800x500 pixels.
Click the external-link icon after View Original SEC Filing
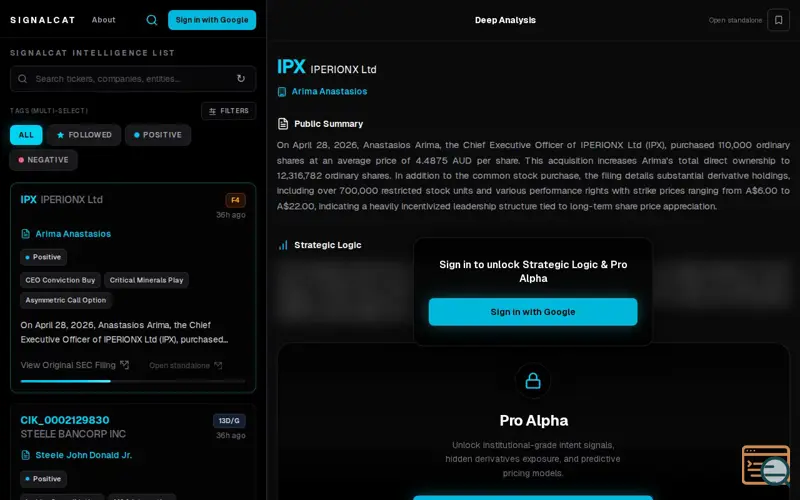pos(124,365)
